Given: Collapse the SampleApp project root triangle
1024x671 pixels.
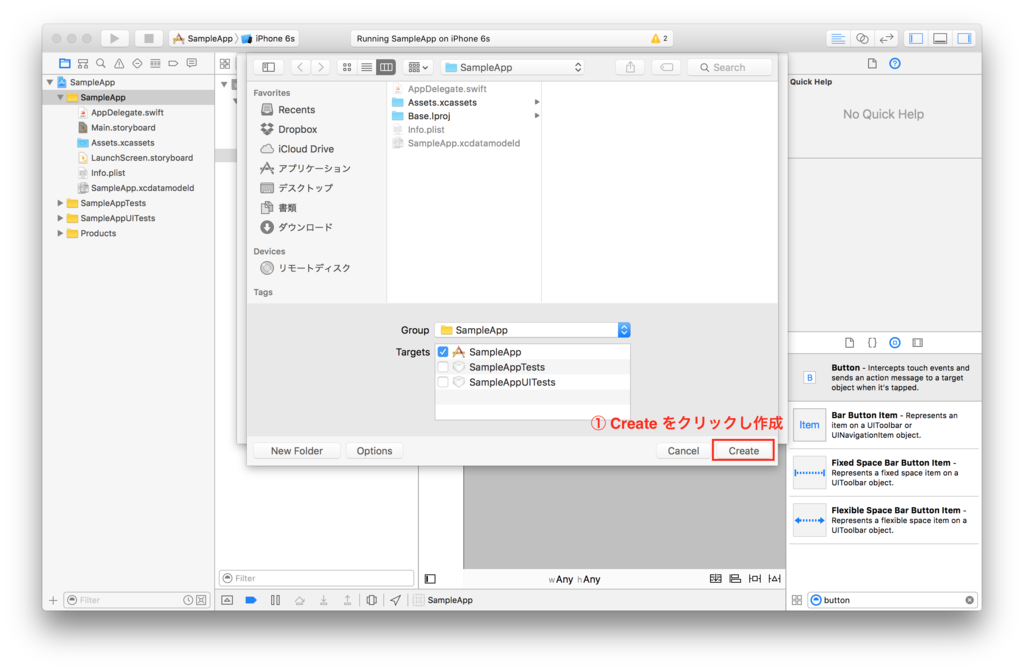Looking at the screenshot, I should tap(50, 82).
